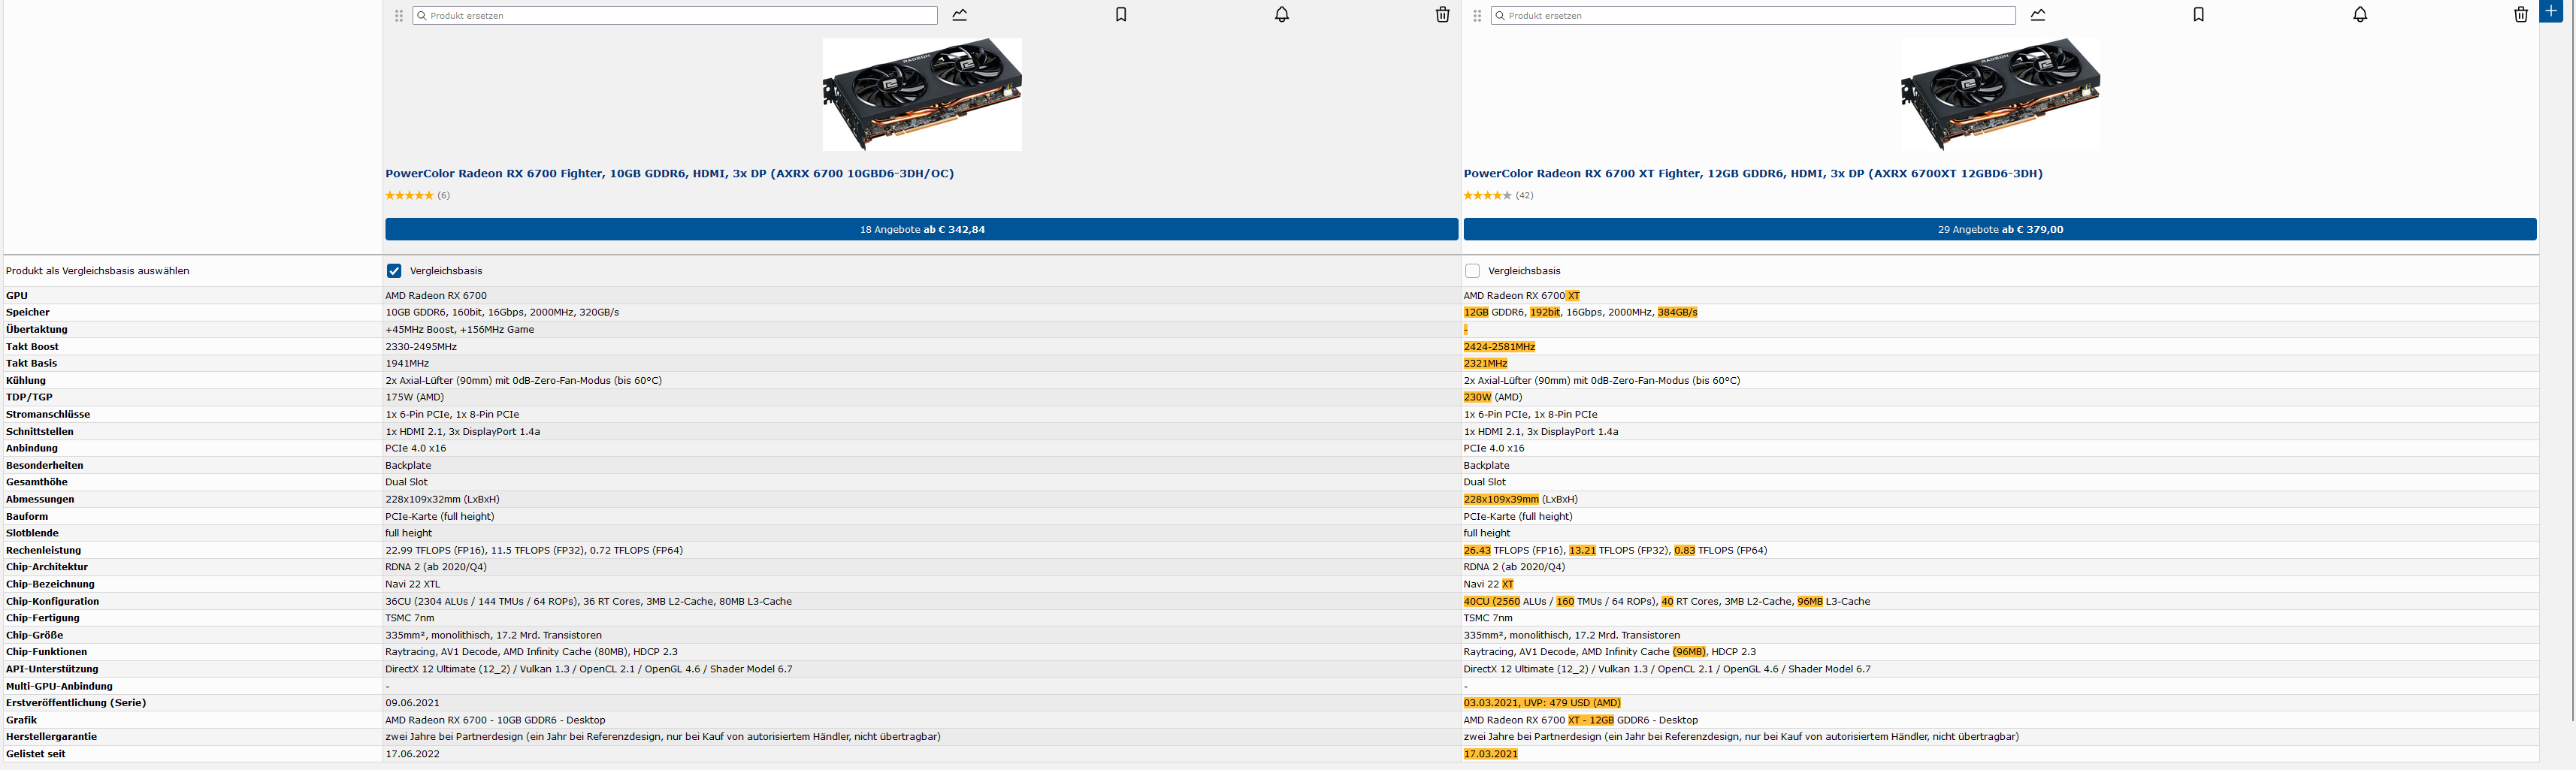Select the 'GPU' row label
This screenshot has height=770, width=2576.
coord(17,296)
